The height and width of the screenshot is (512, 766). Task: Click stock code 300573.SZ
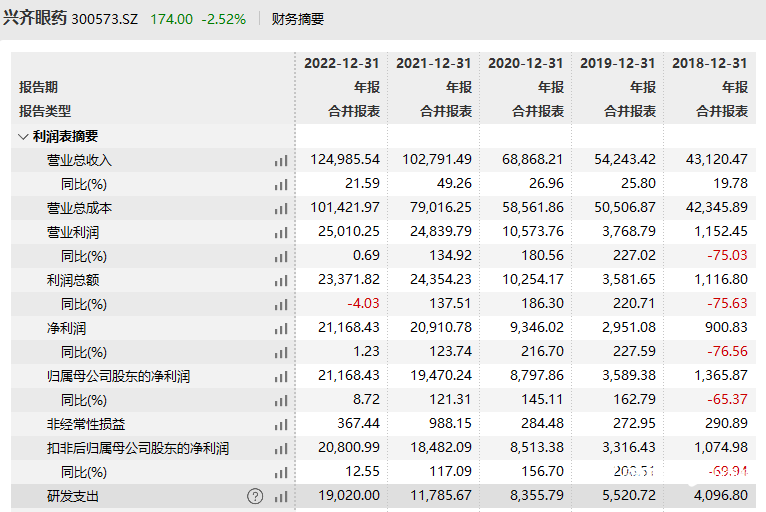105,19
